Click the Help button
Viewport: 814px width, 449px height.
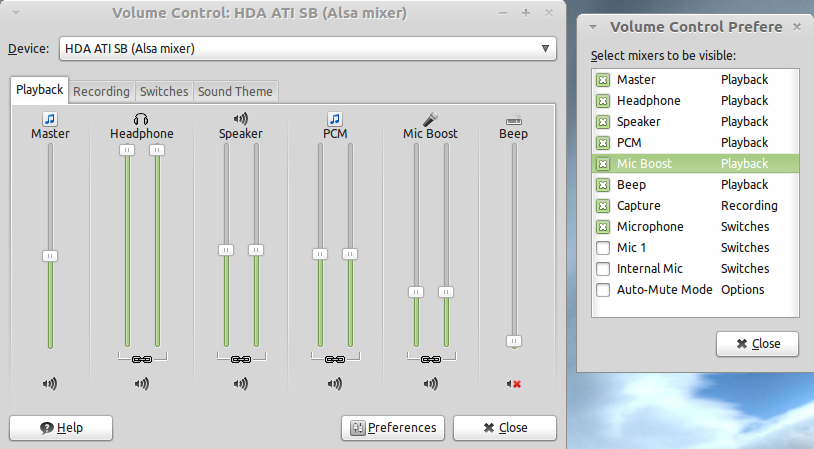coord(60,428)
